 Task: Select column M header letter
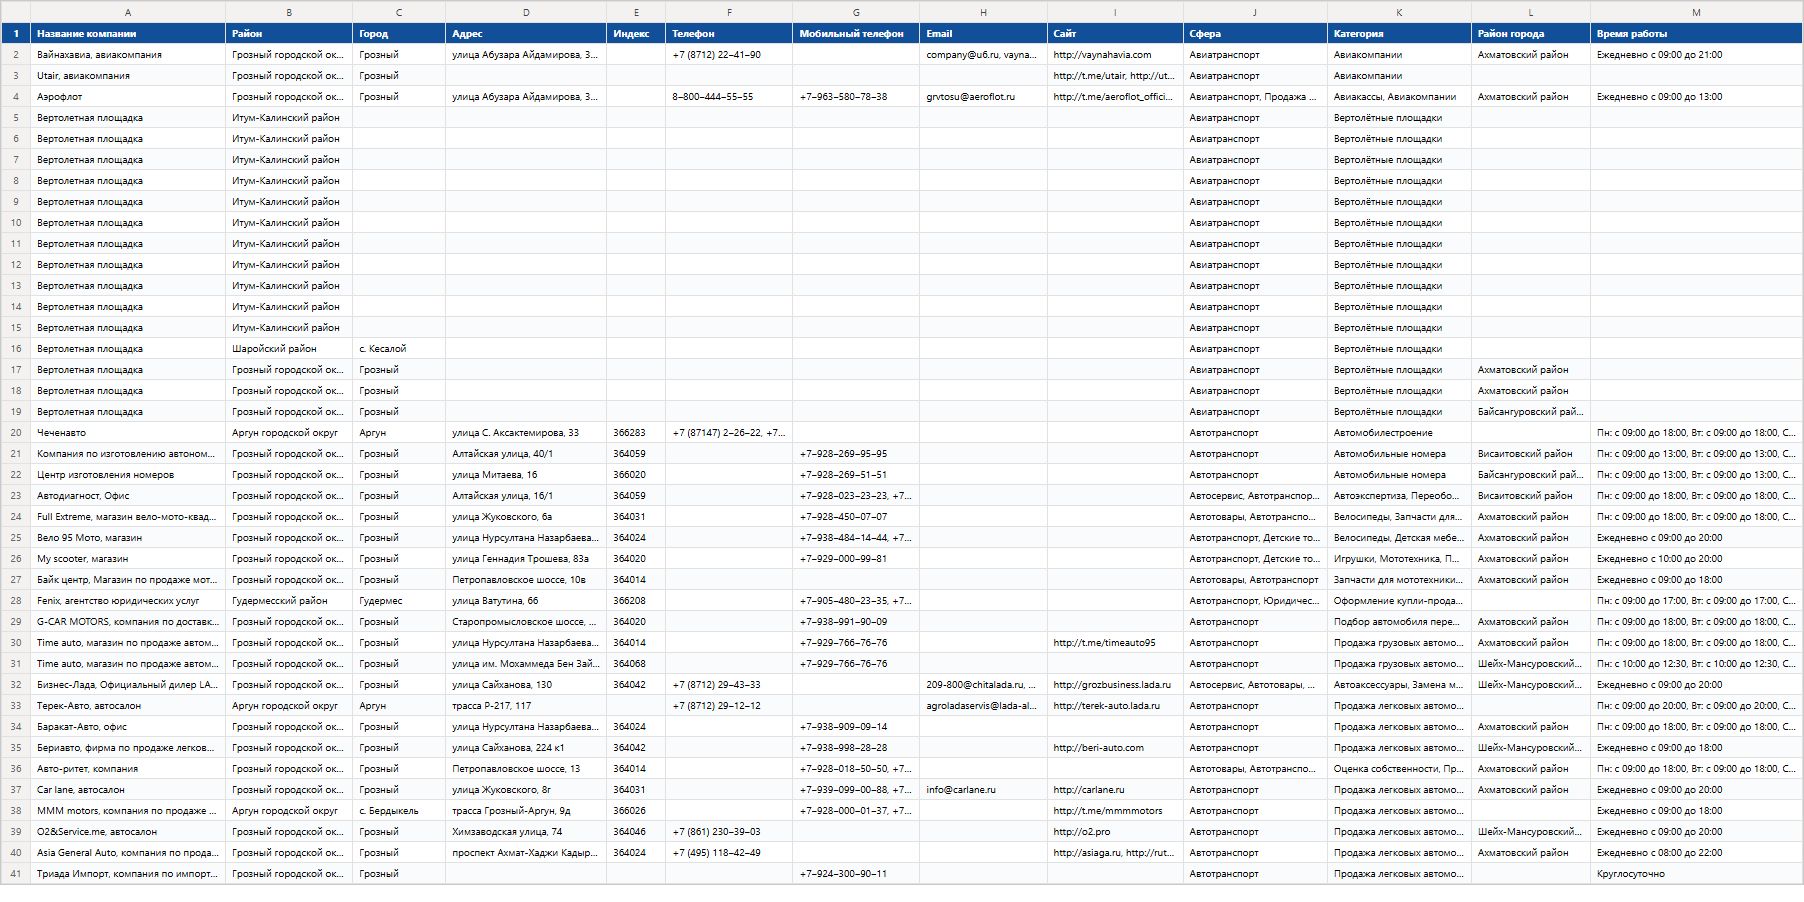pyautogui.click(x=1696, y=12)
